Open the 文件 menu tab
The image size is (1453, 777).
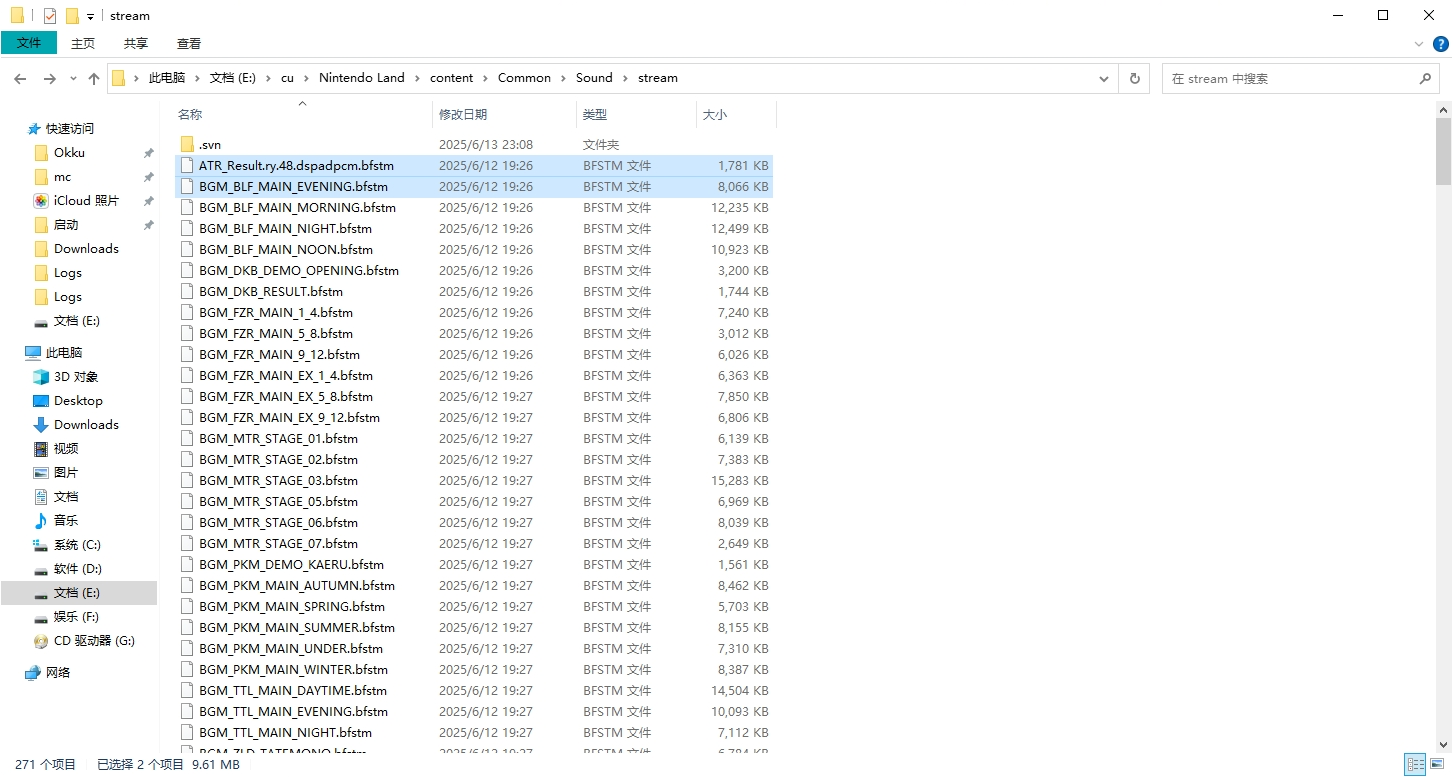pyautogui.click(x=29, y=43)
